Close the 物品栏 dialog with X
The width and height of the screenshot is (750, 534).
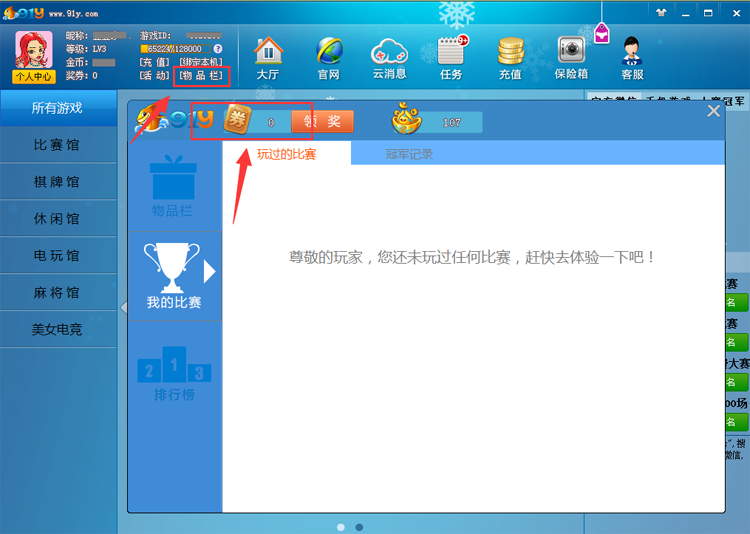coord(713,111)
